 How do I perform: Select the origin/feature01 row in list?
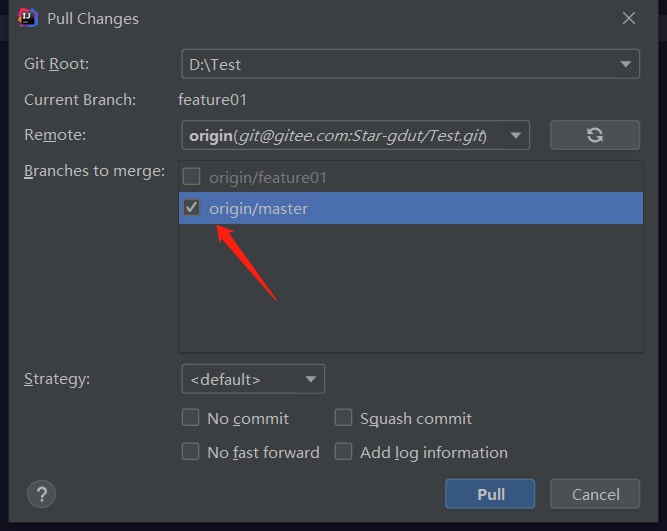(x=400, y=177)
